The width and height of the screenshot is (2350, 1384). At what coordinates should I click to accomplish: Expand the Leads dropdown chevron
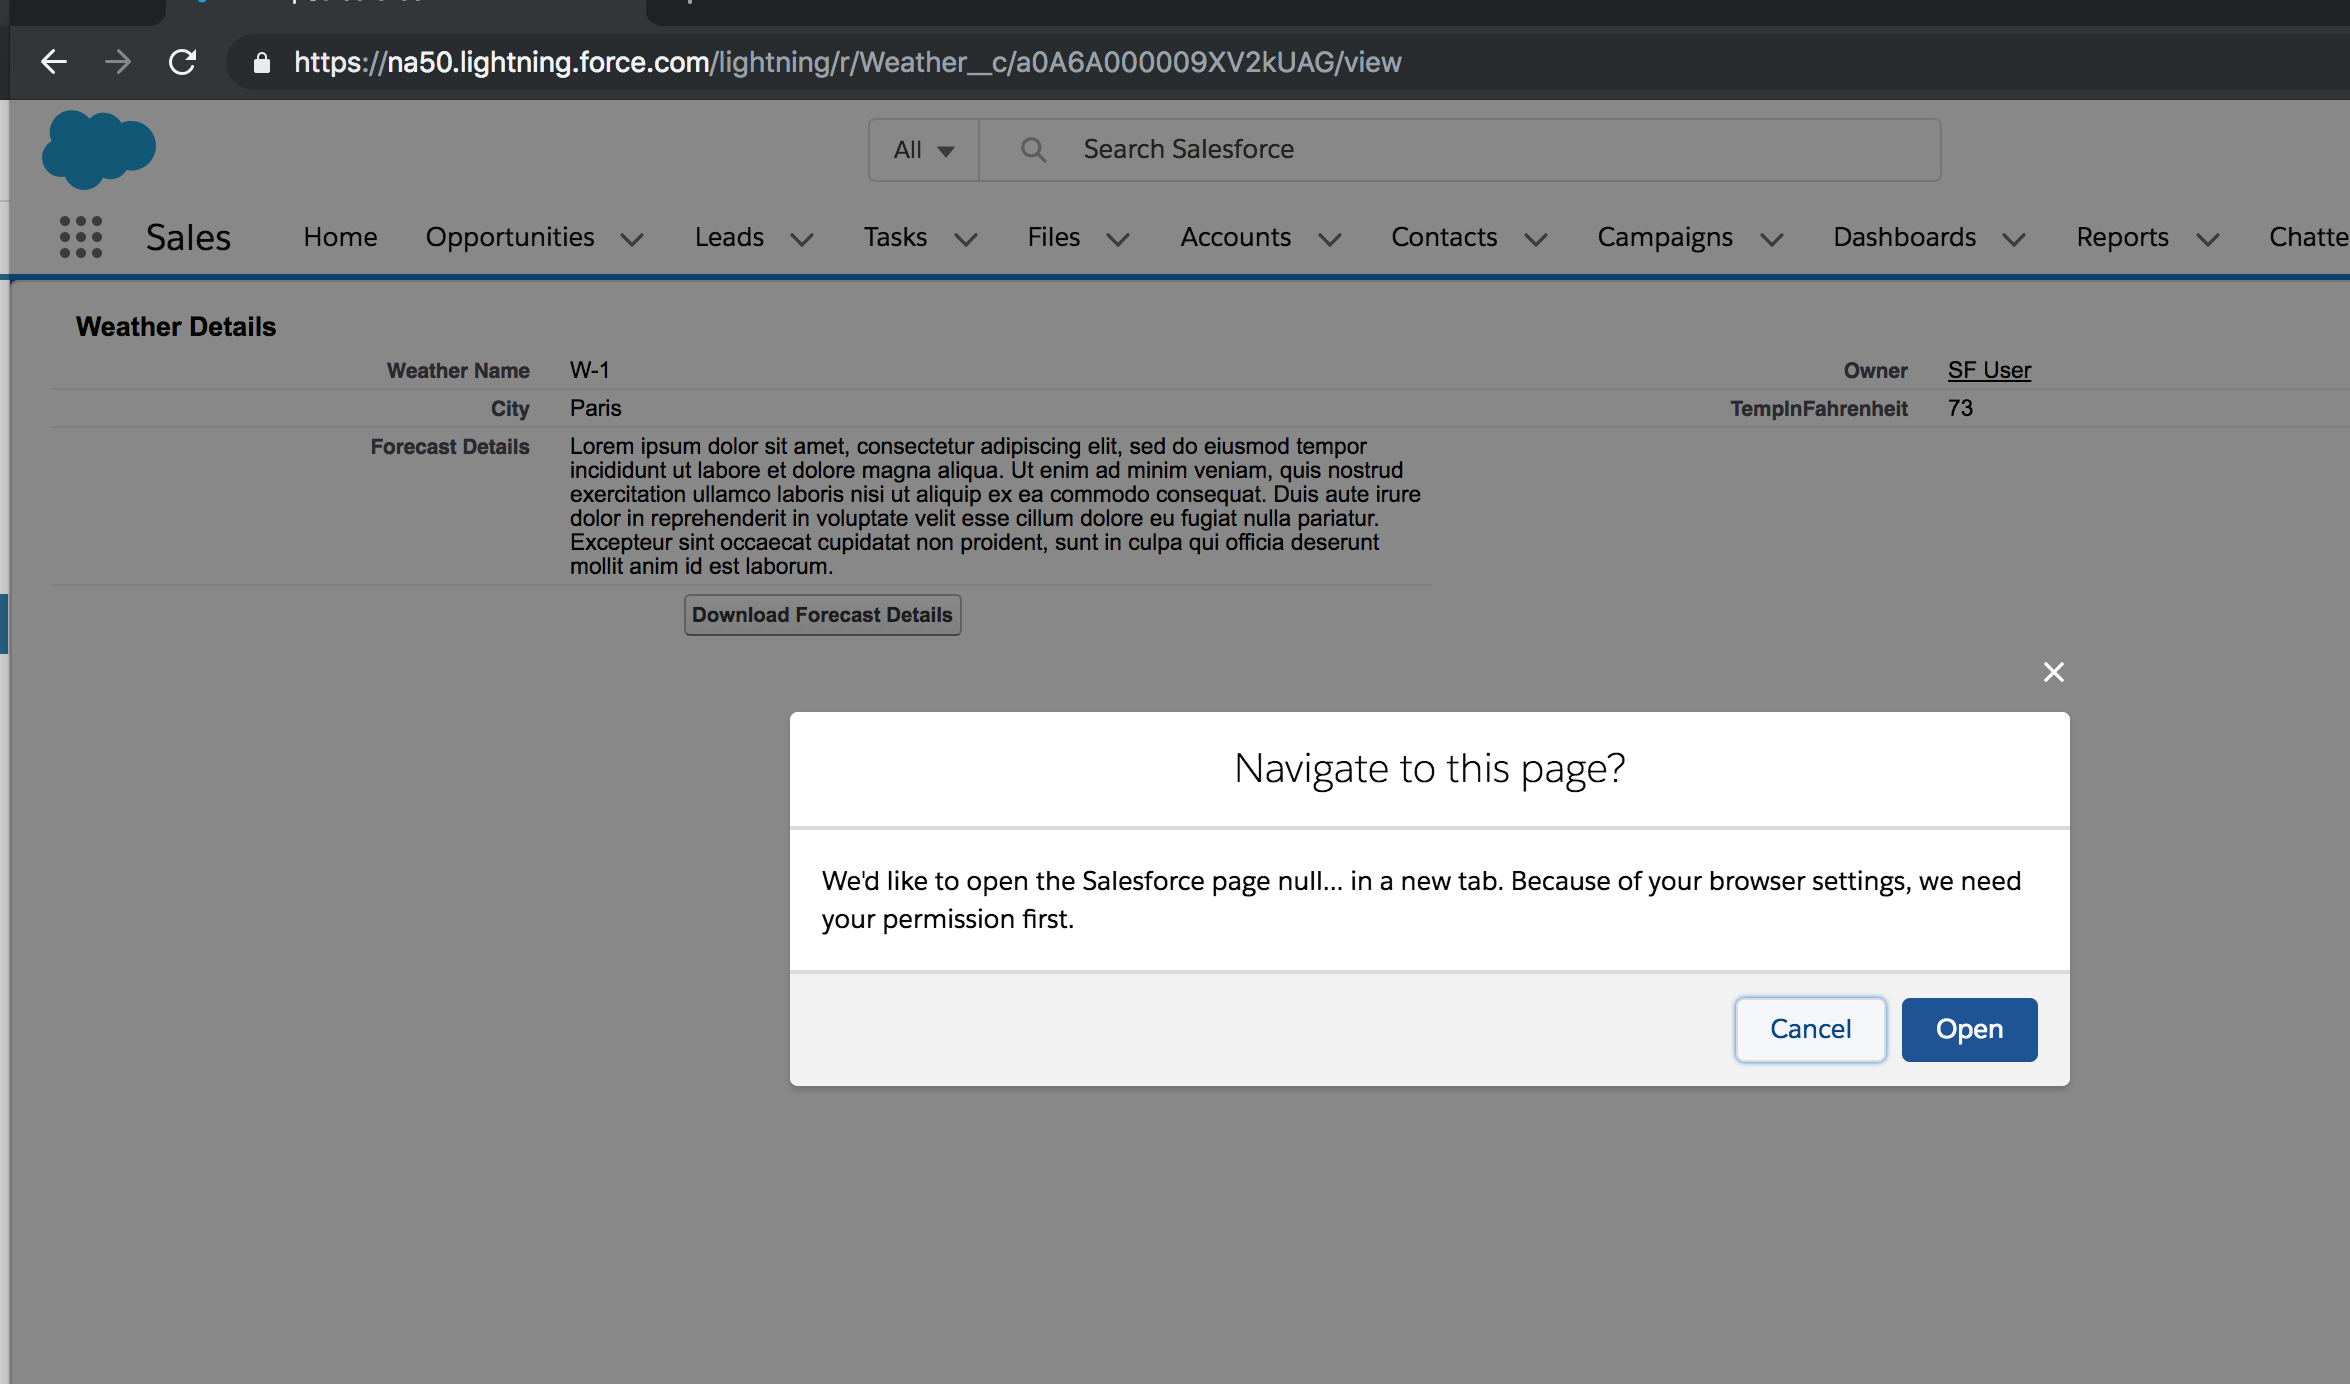point(803,239)
